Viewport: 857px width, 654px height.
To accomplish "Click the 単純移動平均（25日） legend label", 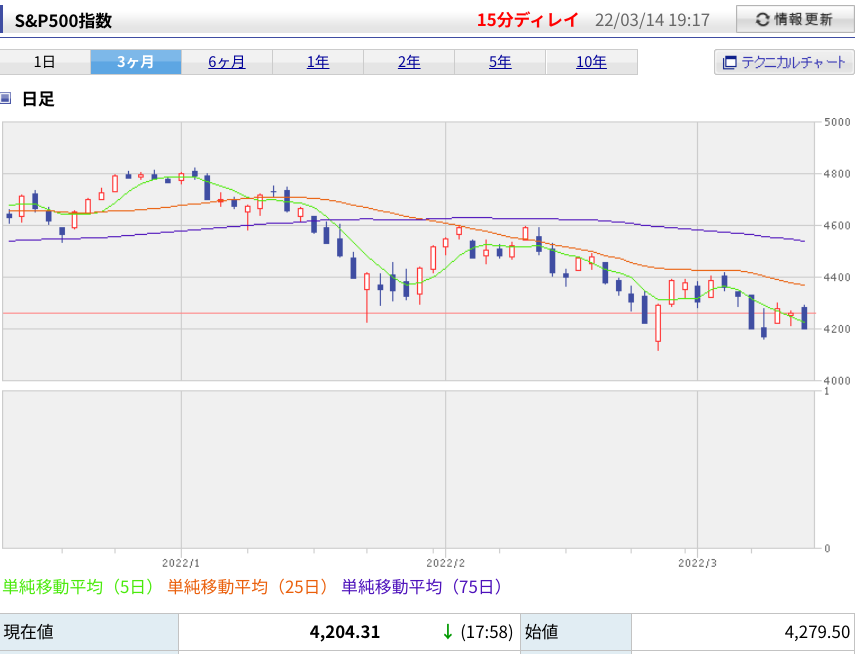I will coord(248,587).
